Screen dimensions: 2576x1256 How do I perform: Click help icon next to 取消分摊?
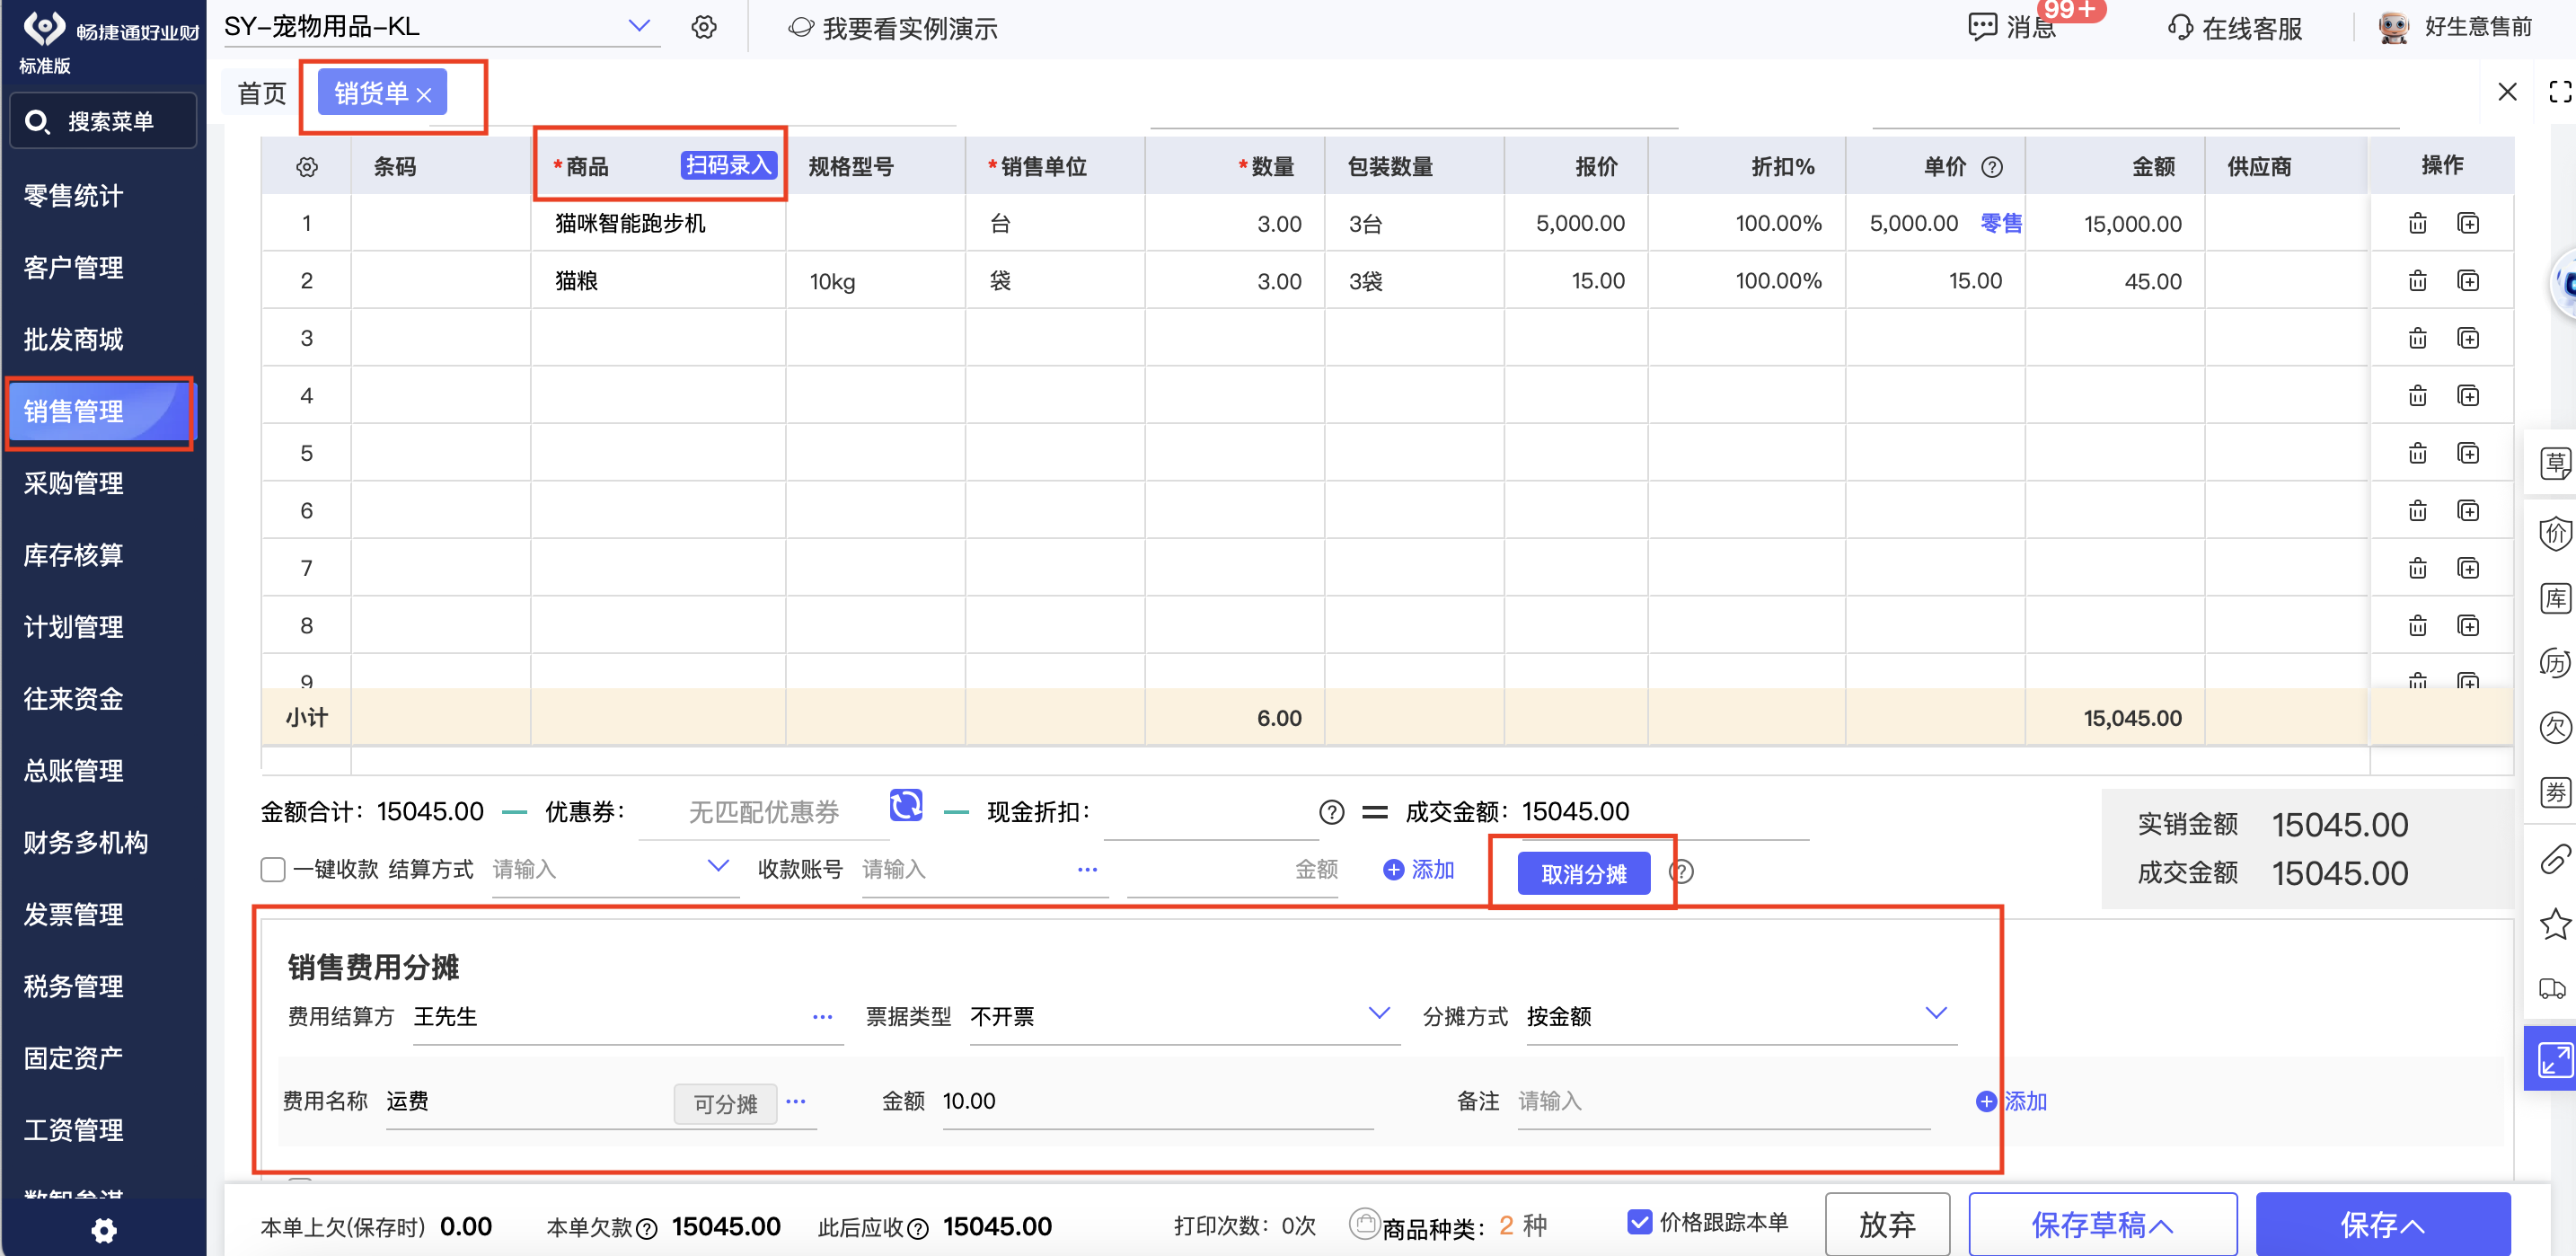(x=1681, y=872)
